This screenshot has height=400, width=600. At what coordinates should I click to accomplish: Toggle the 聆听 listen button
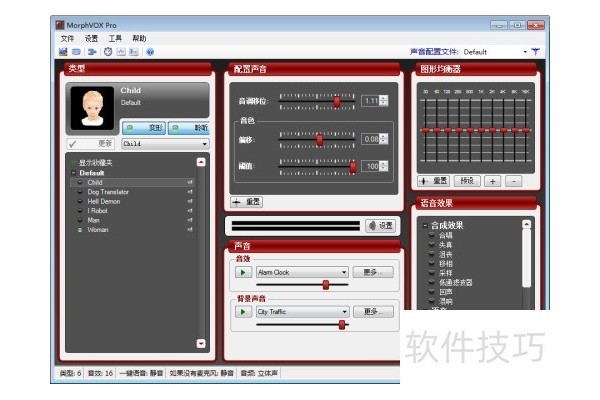pyautogui.click(x=189, y=127)
